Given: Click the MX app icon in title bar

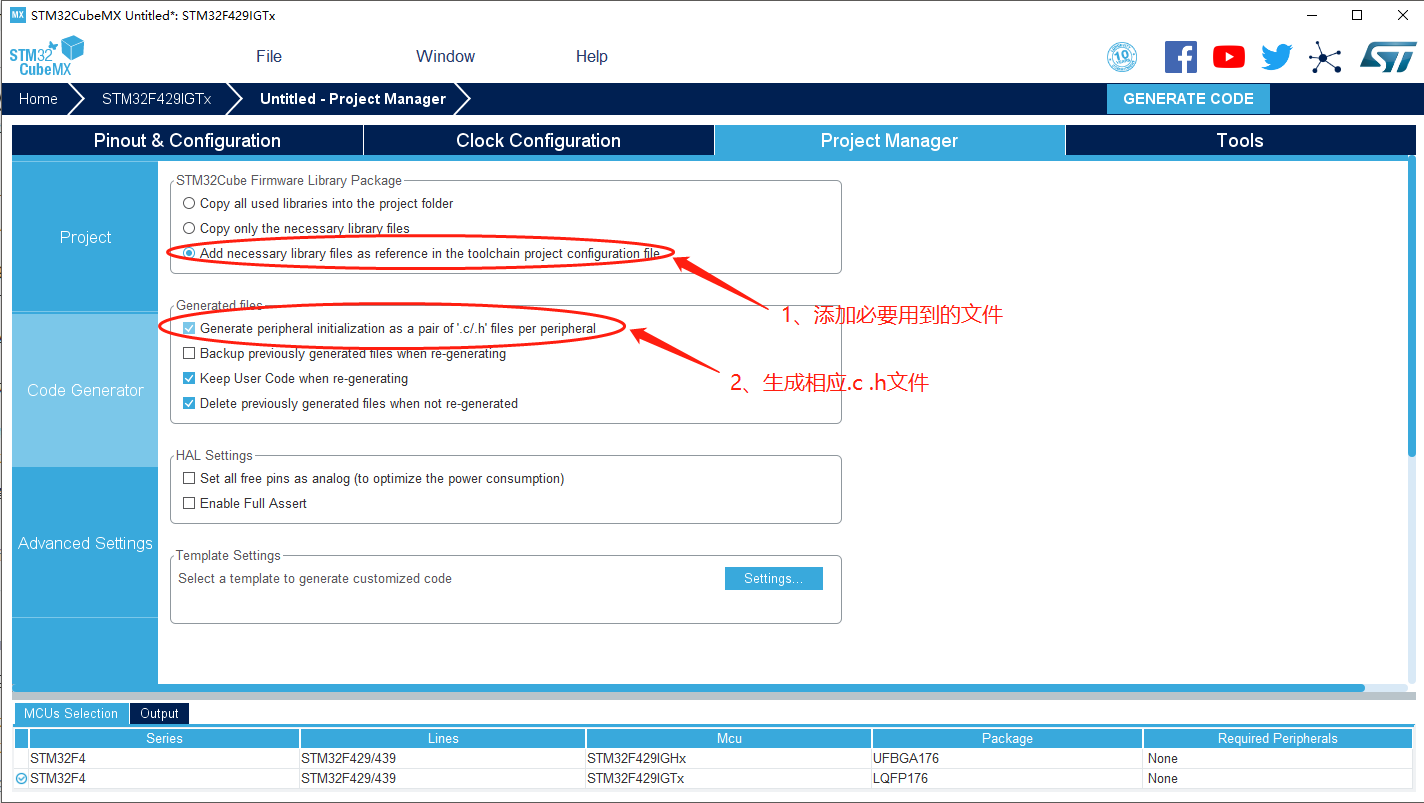Looking at the screenshot, I should 17,15.
